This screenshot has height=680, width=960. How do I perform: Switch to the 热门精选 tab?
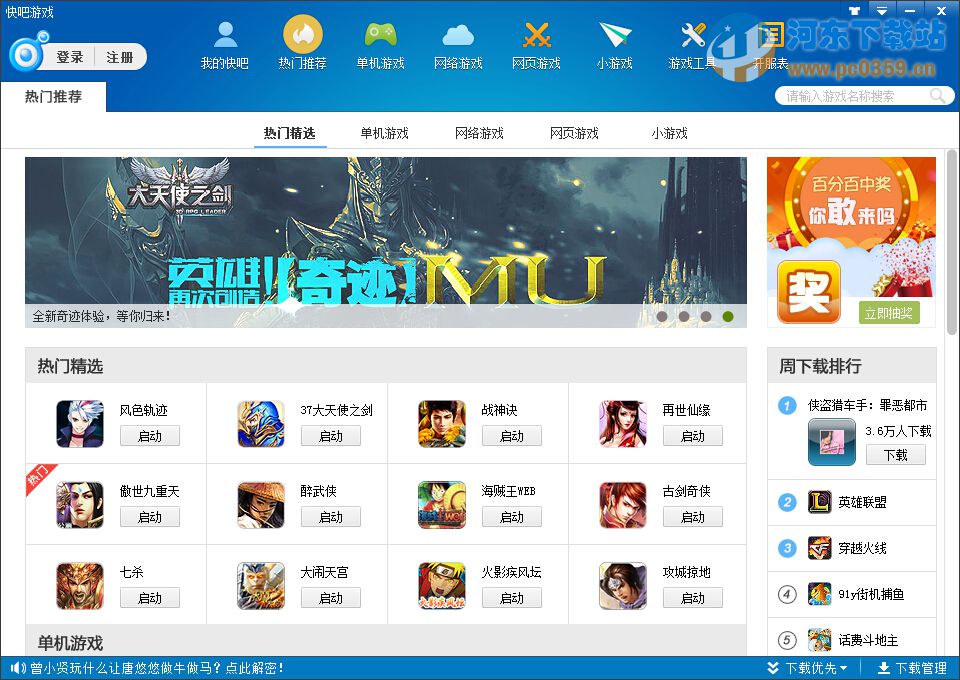tap(290, 131)
